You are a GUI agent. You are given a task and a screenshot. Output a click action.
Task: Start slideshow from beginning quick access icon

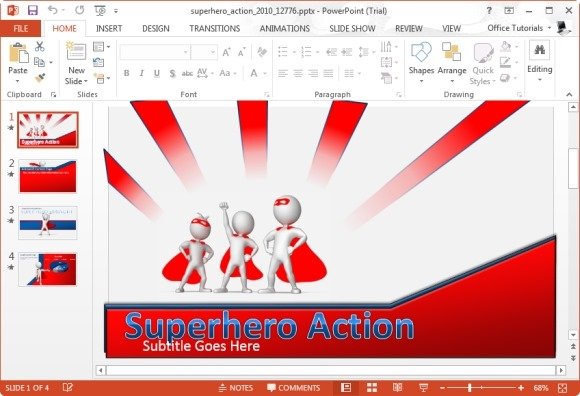point(100,11)
